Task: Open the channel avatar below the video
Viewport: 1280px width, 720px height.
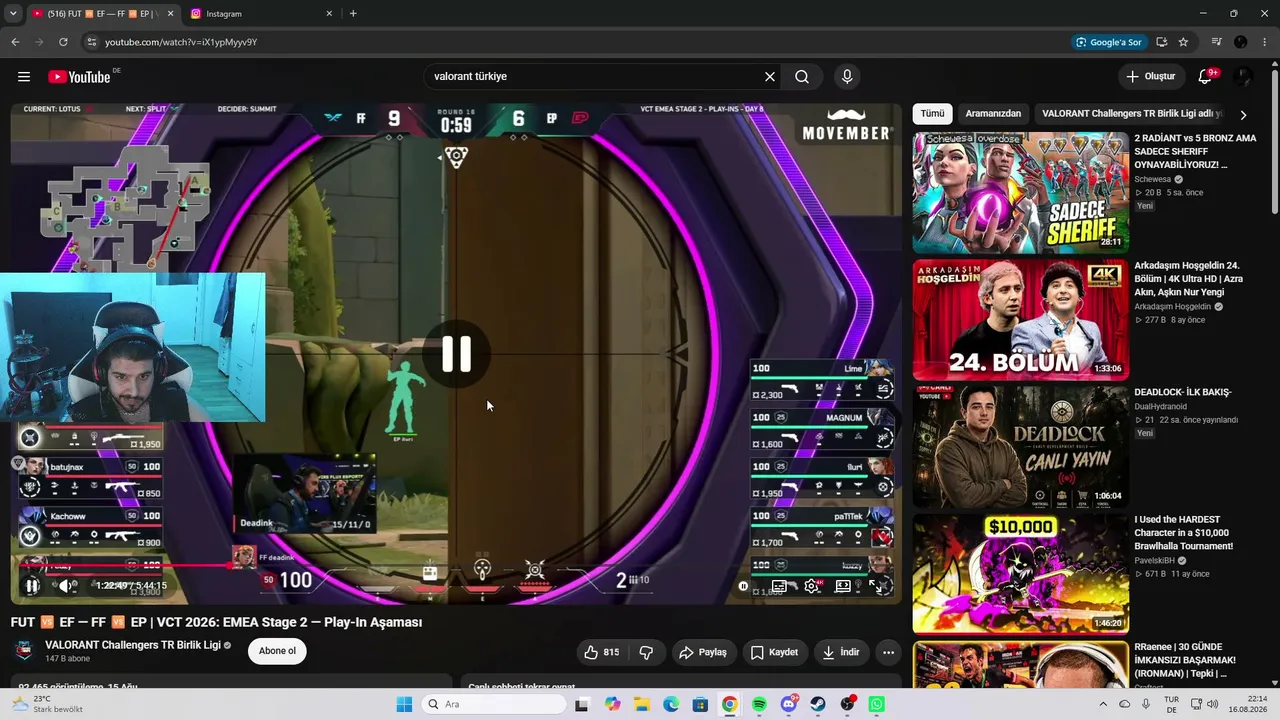Action: (24, 651)
